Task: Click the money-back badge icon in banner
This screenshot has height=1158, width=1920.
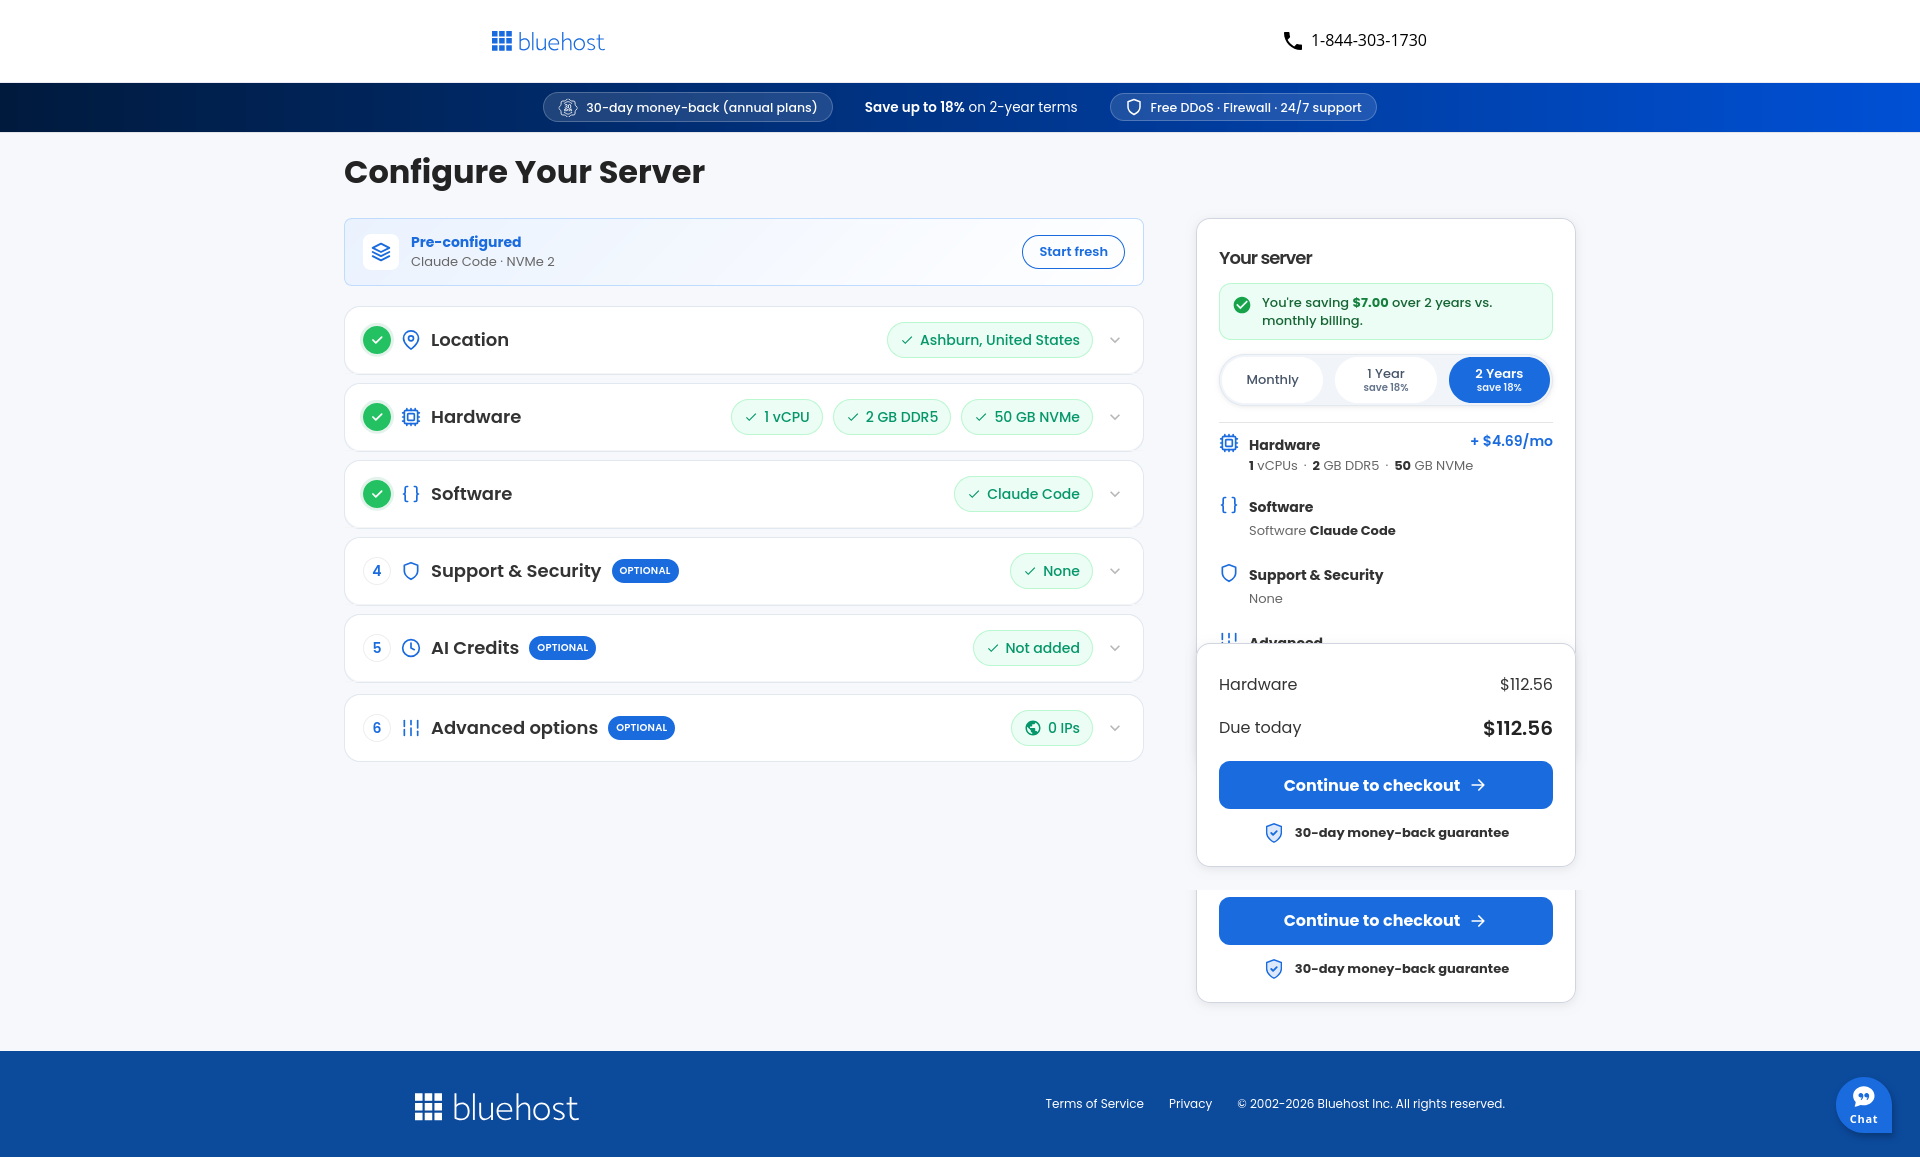Action: point(568,108)
